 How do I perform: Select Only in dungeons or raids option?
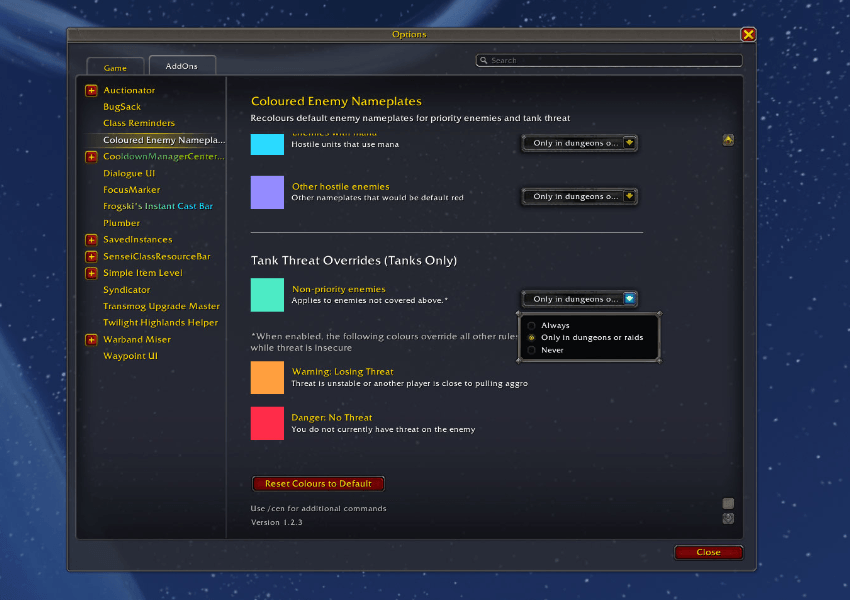coord(585,337)
